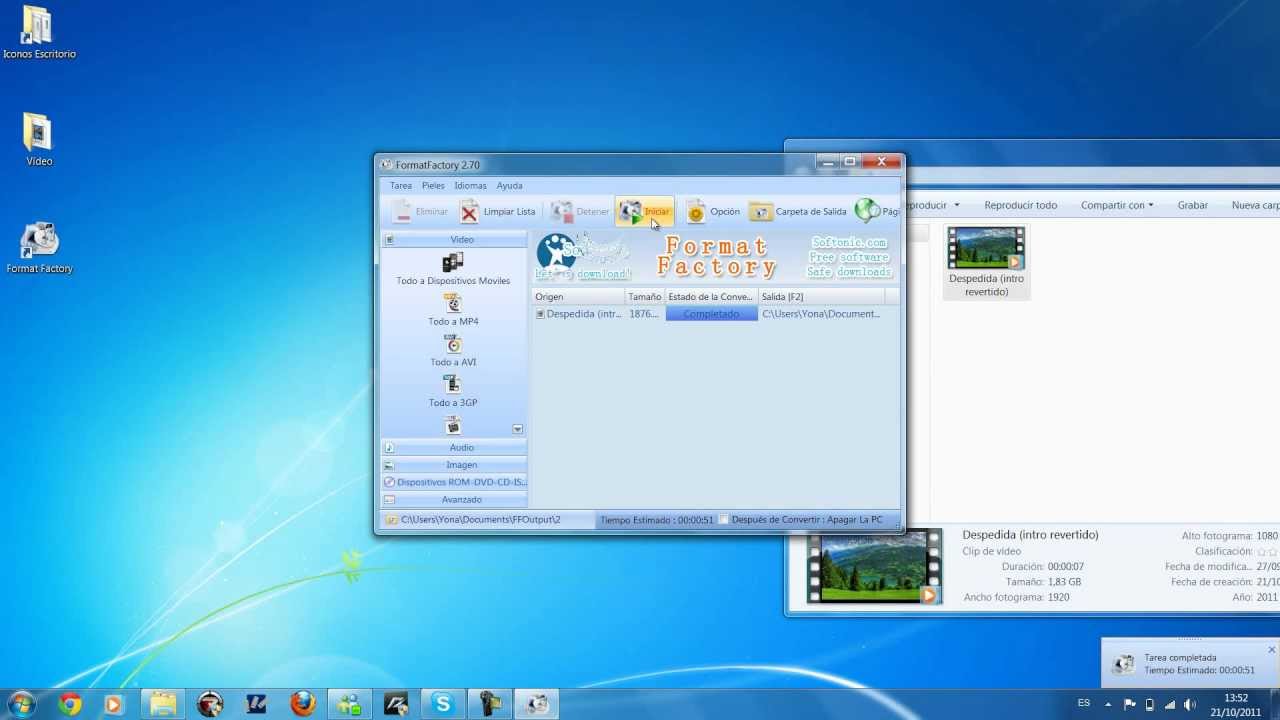Select the Todo a 3GP converter
The image size is (1280, 720).
453,392
